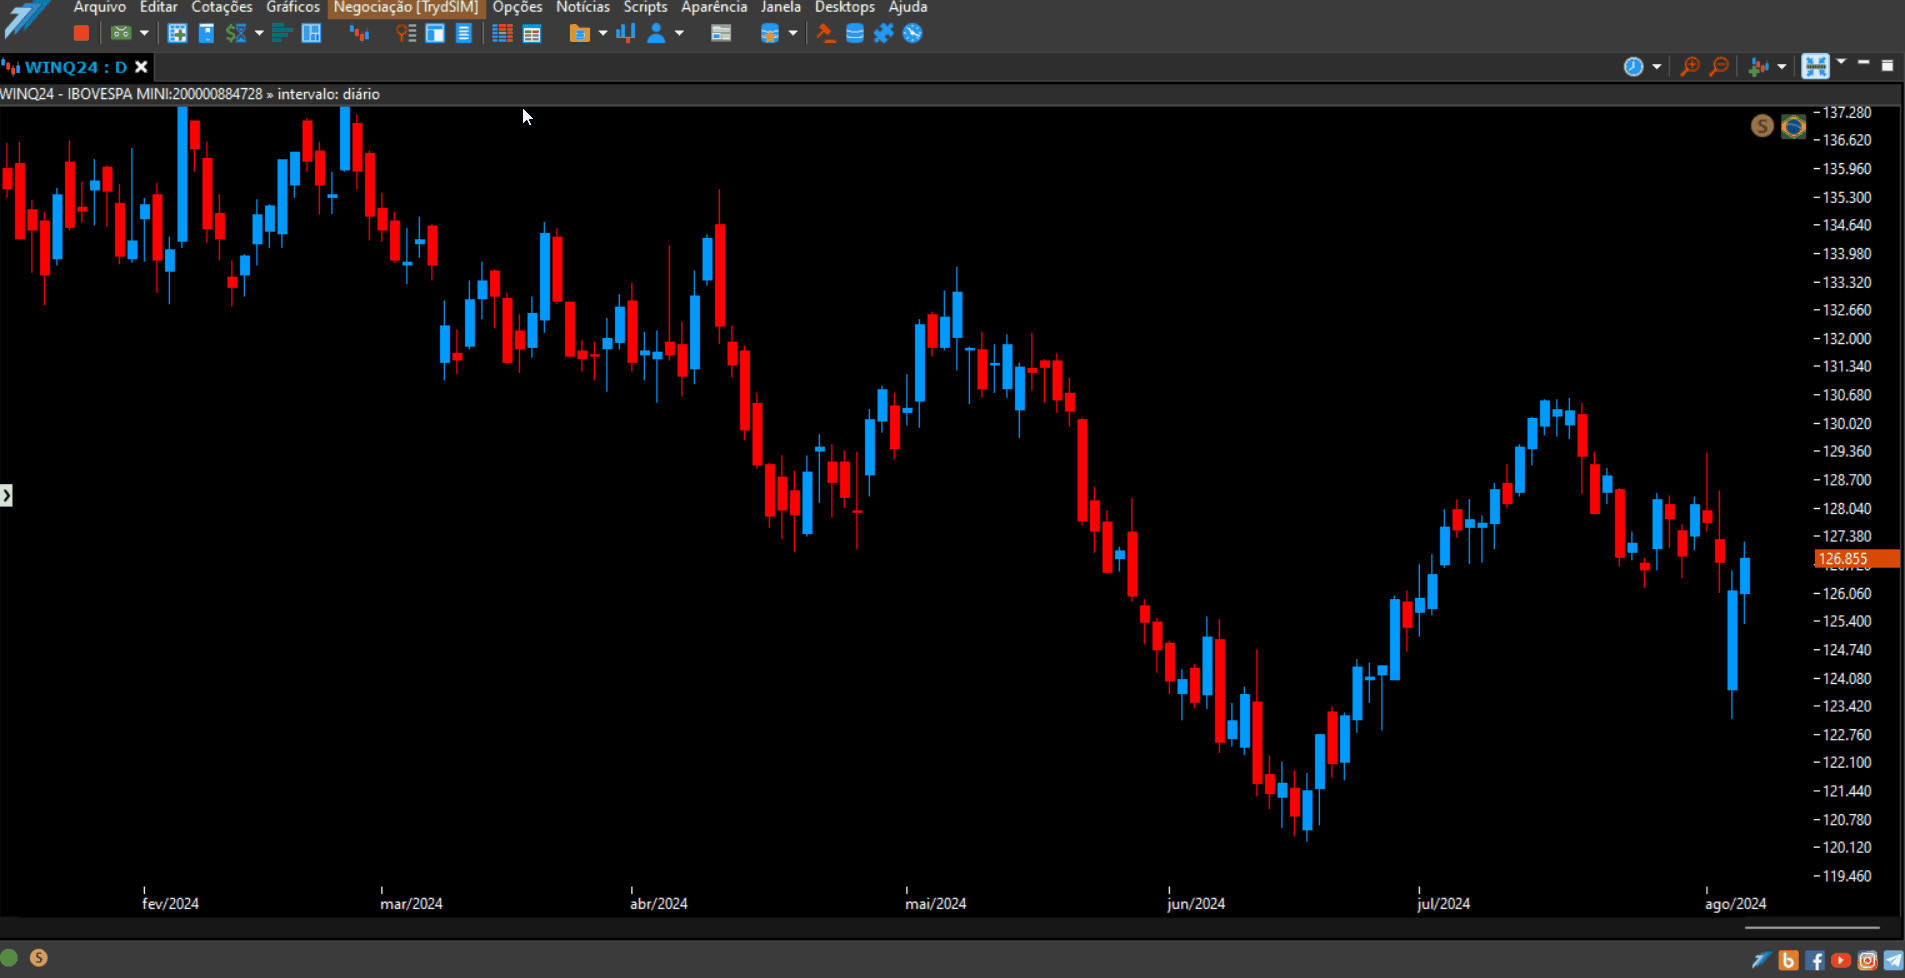
Task: Click the blue puzzle piece plugin icon
Action: tap(883, 33)
